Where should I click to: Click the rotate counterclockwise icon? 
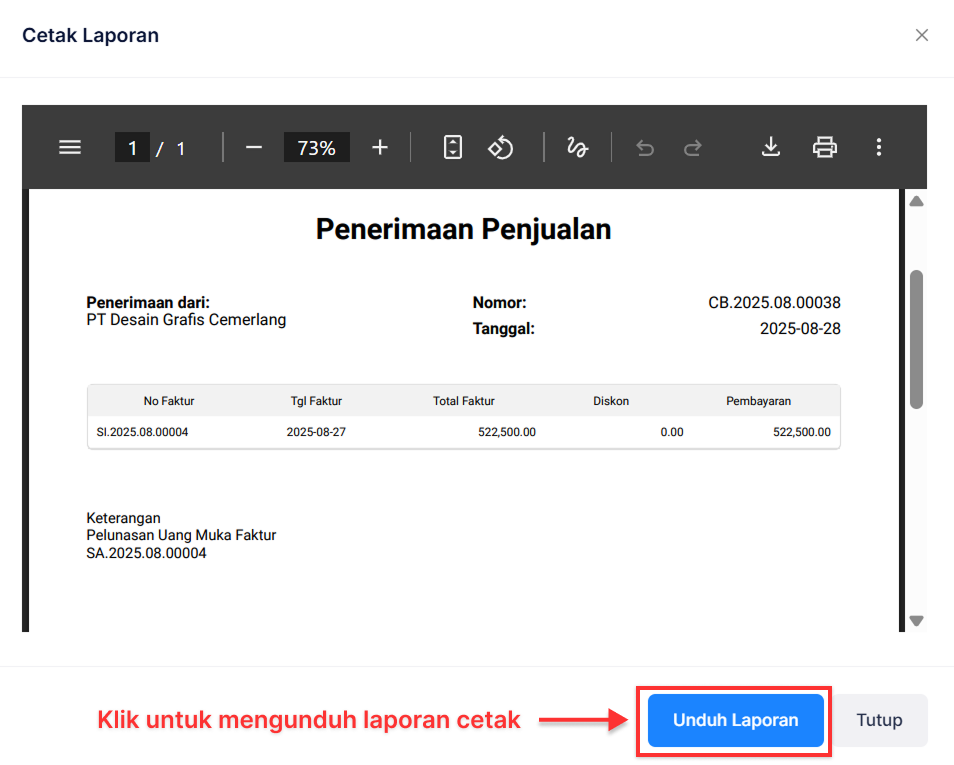click(x=500, y=147)
